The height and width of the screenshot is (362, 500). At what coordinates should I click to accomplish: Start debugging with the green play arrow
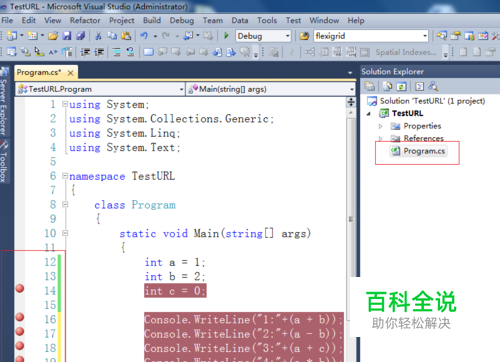pos(226,36)
